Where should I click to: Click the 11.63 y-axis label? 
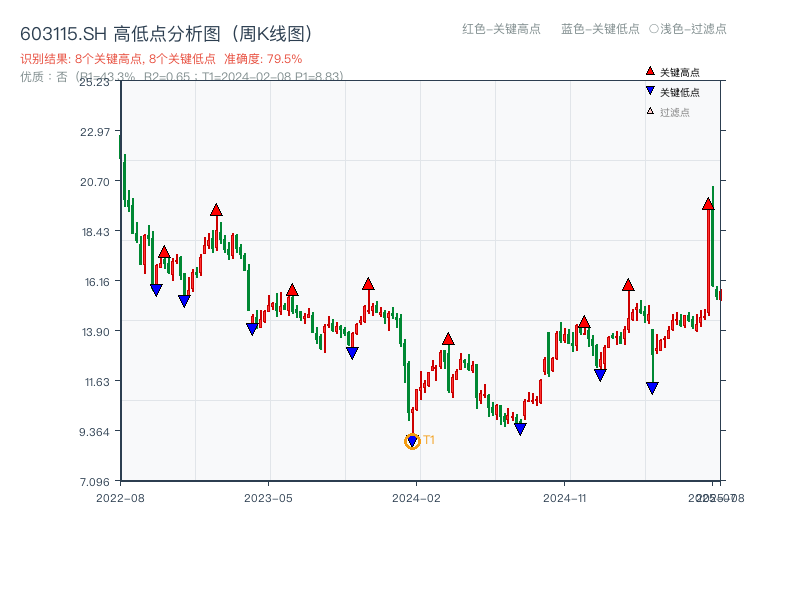point(97,382)
